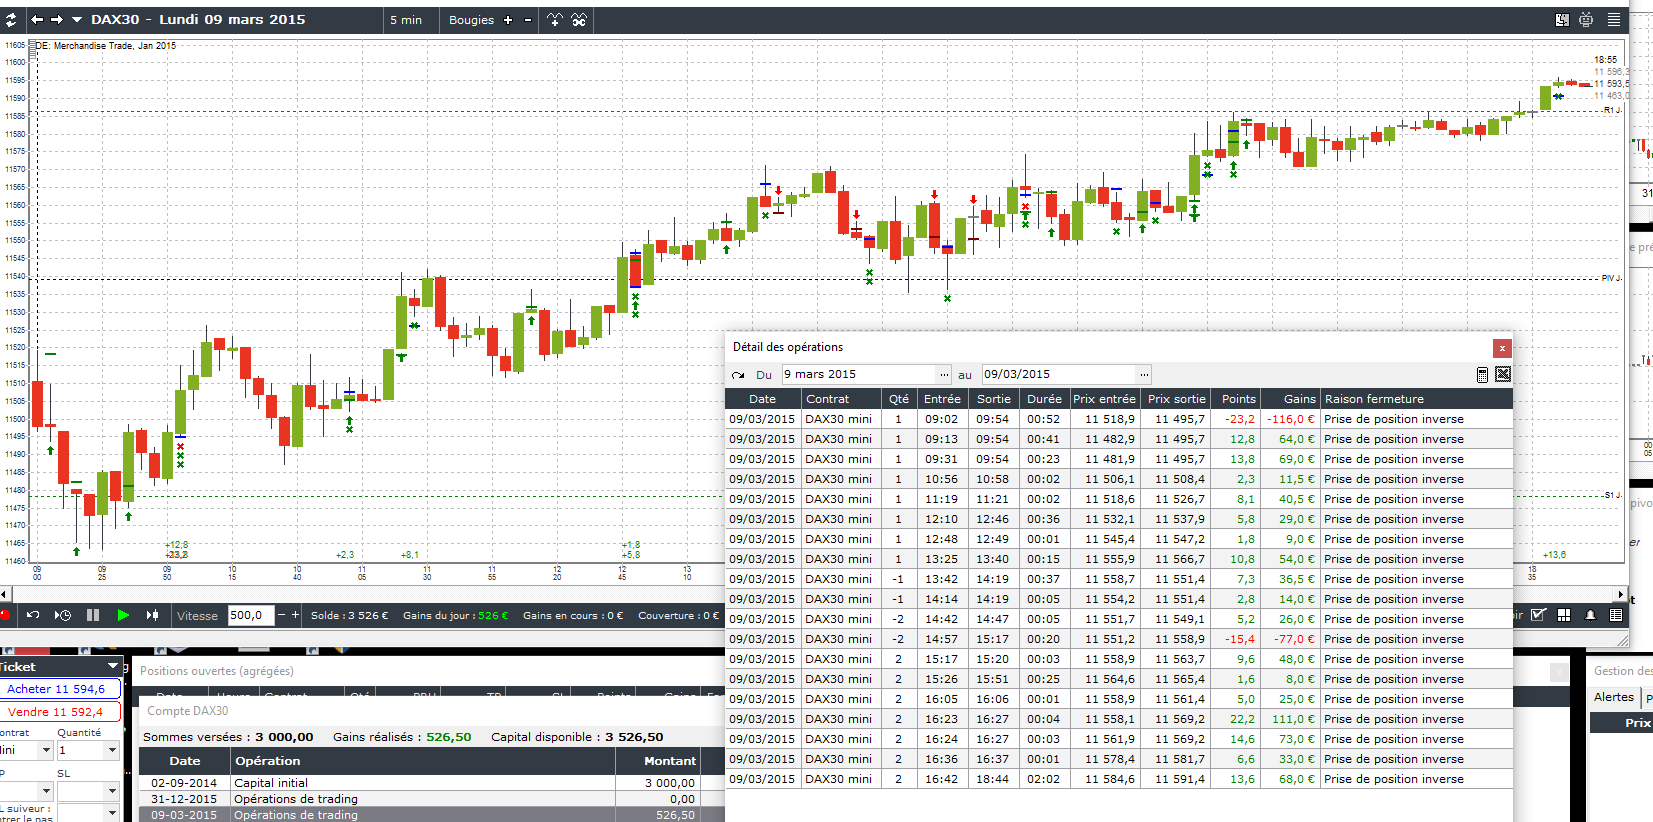1653x822 pixels.
Task: Select entry price 11 584,6 cell
Action: click(x=1105, y=779)
